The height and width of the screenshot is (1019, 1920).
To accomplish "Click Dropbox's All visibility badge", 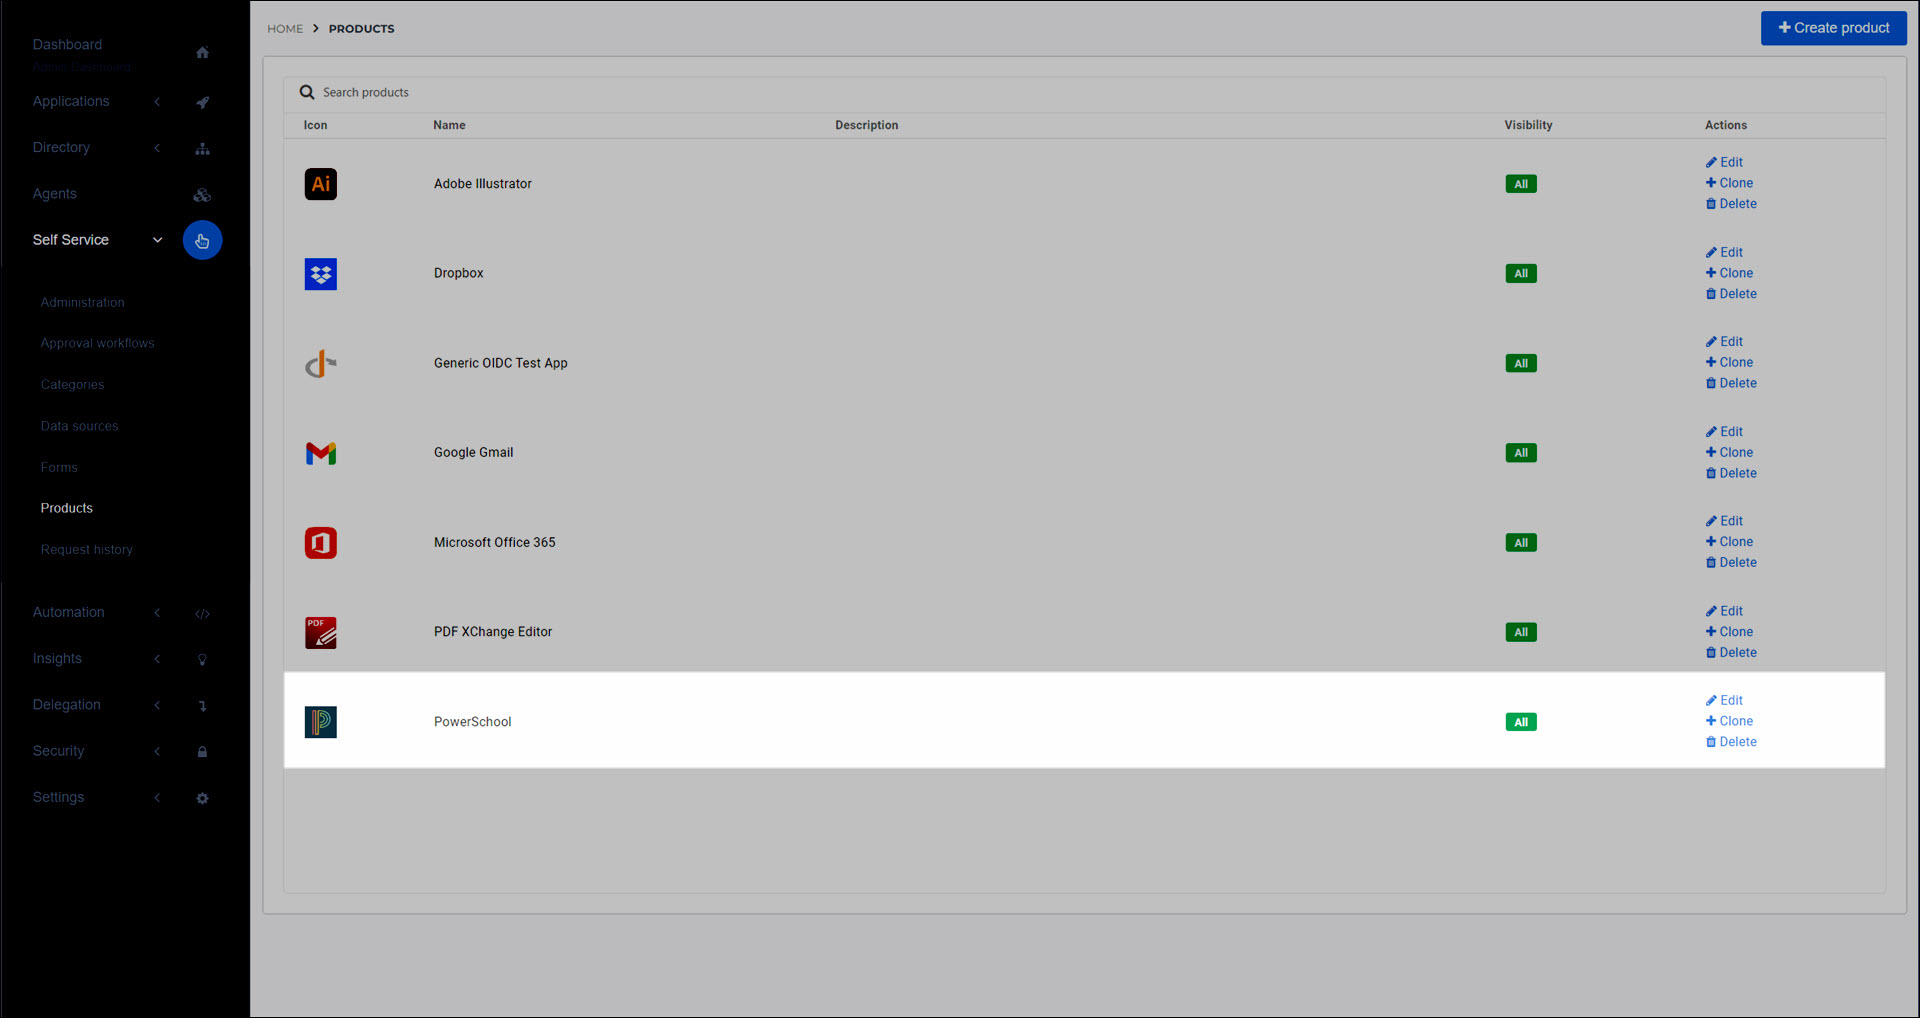I will 1521,274.
